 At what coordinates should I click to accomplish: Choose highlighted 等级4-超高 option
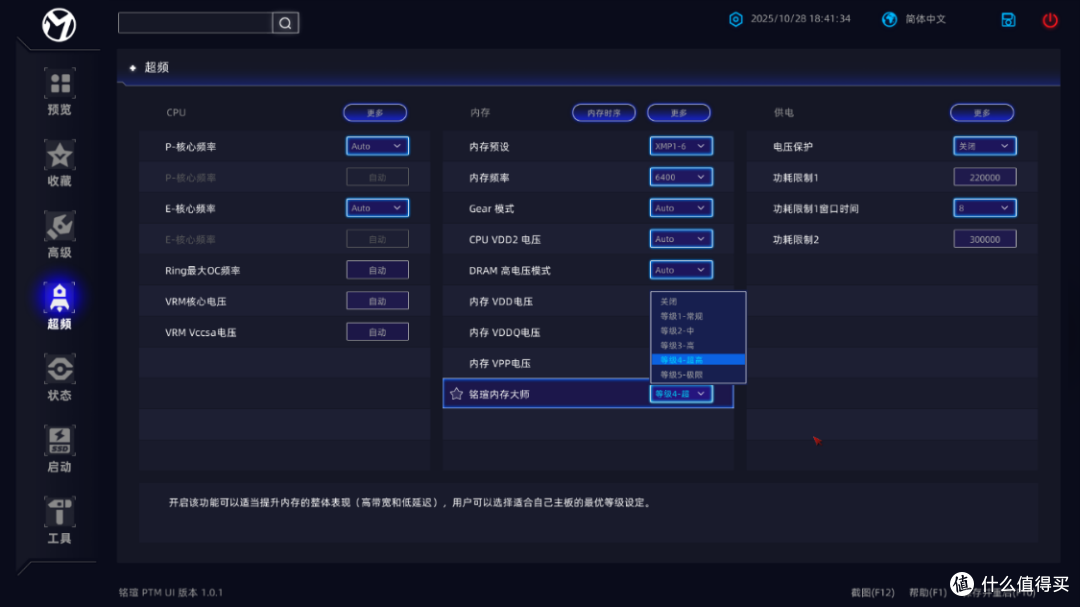click(698, 360)
